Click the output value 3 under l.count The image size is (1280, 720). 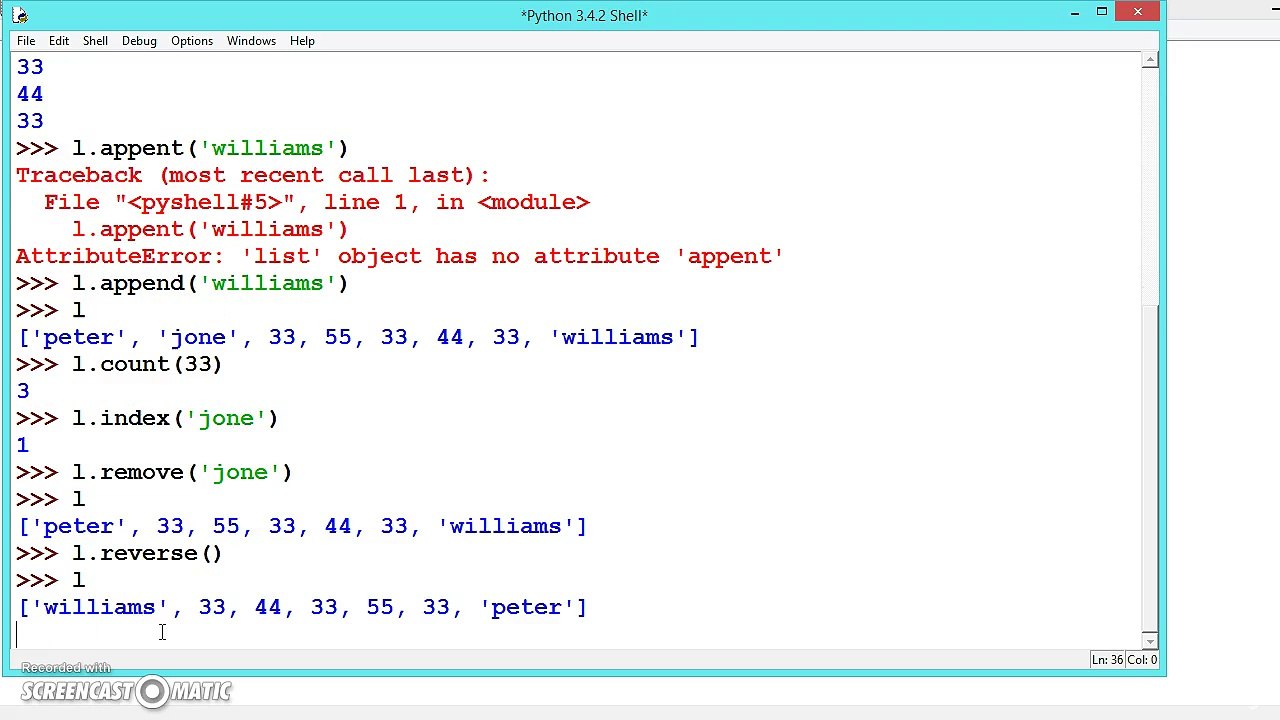point(23,391)
